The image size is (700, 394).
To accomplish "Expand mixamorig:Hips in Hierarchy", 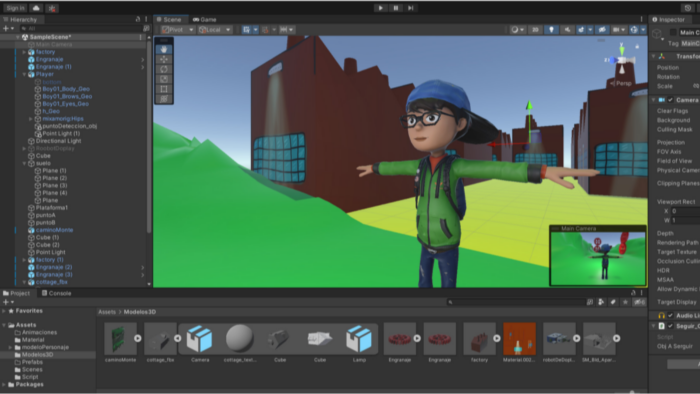I will (30, 119).
